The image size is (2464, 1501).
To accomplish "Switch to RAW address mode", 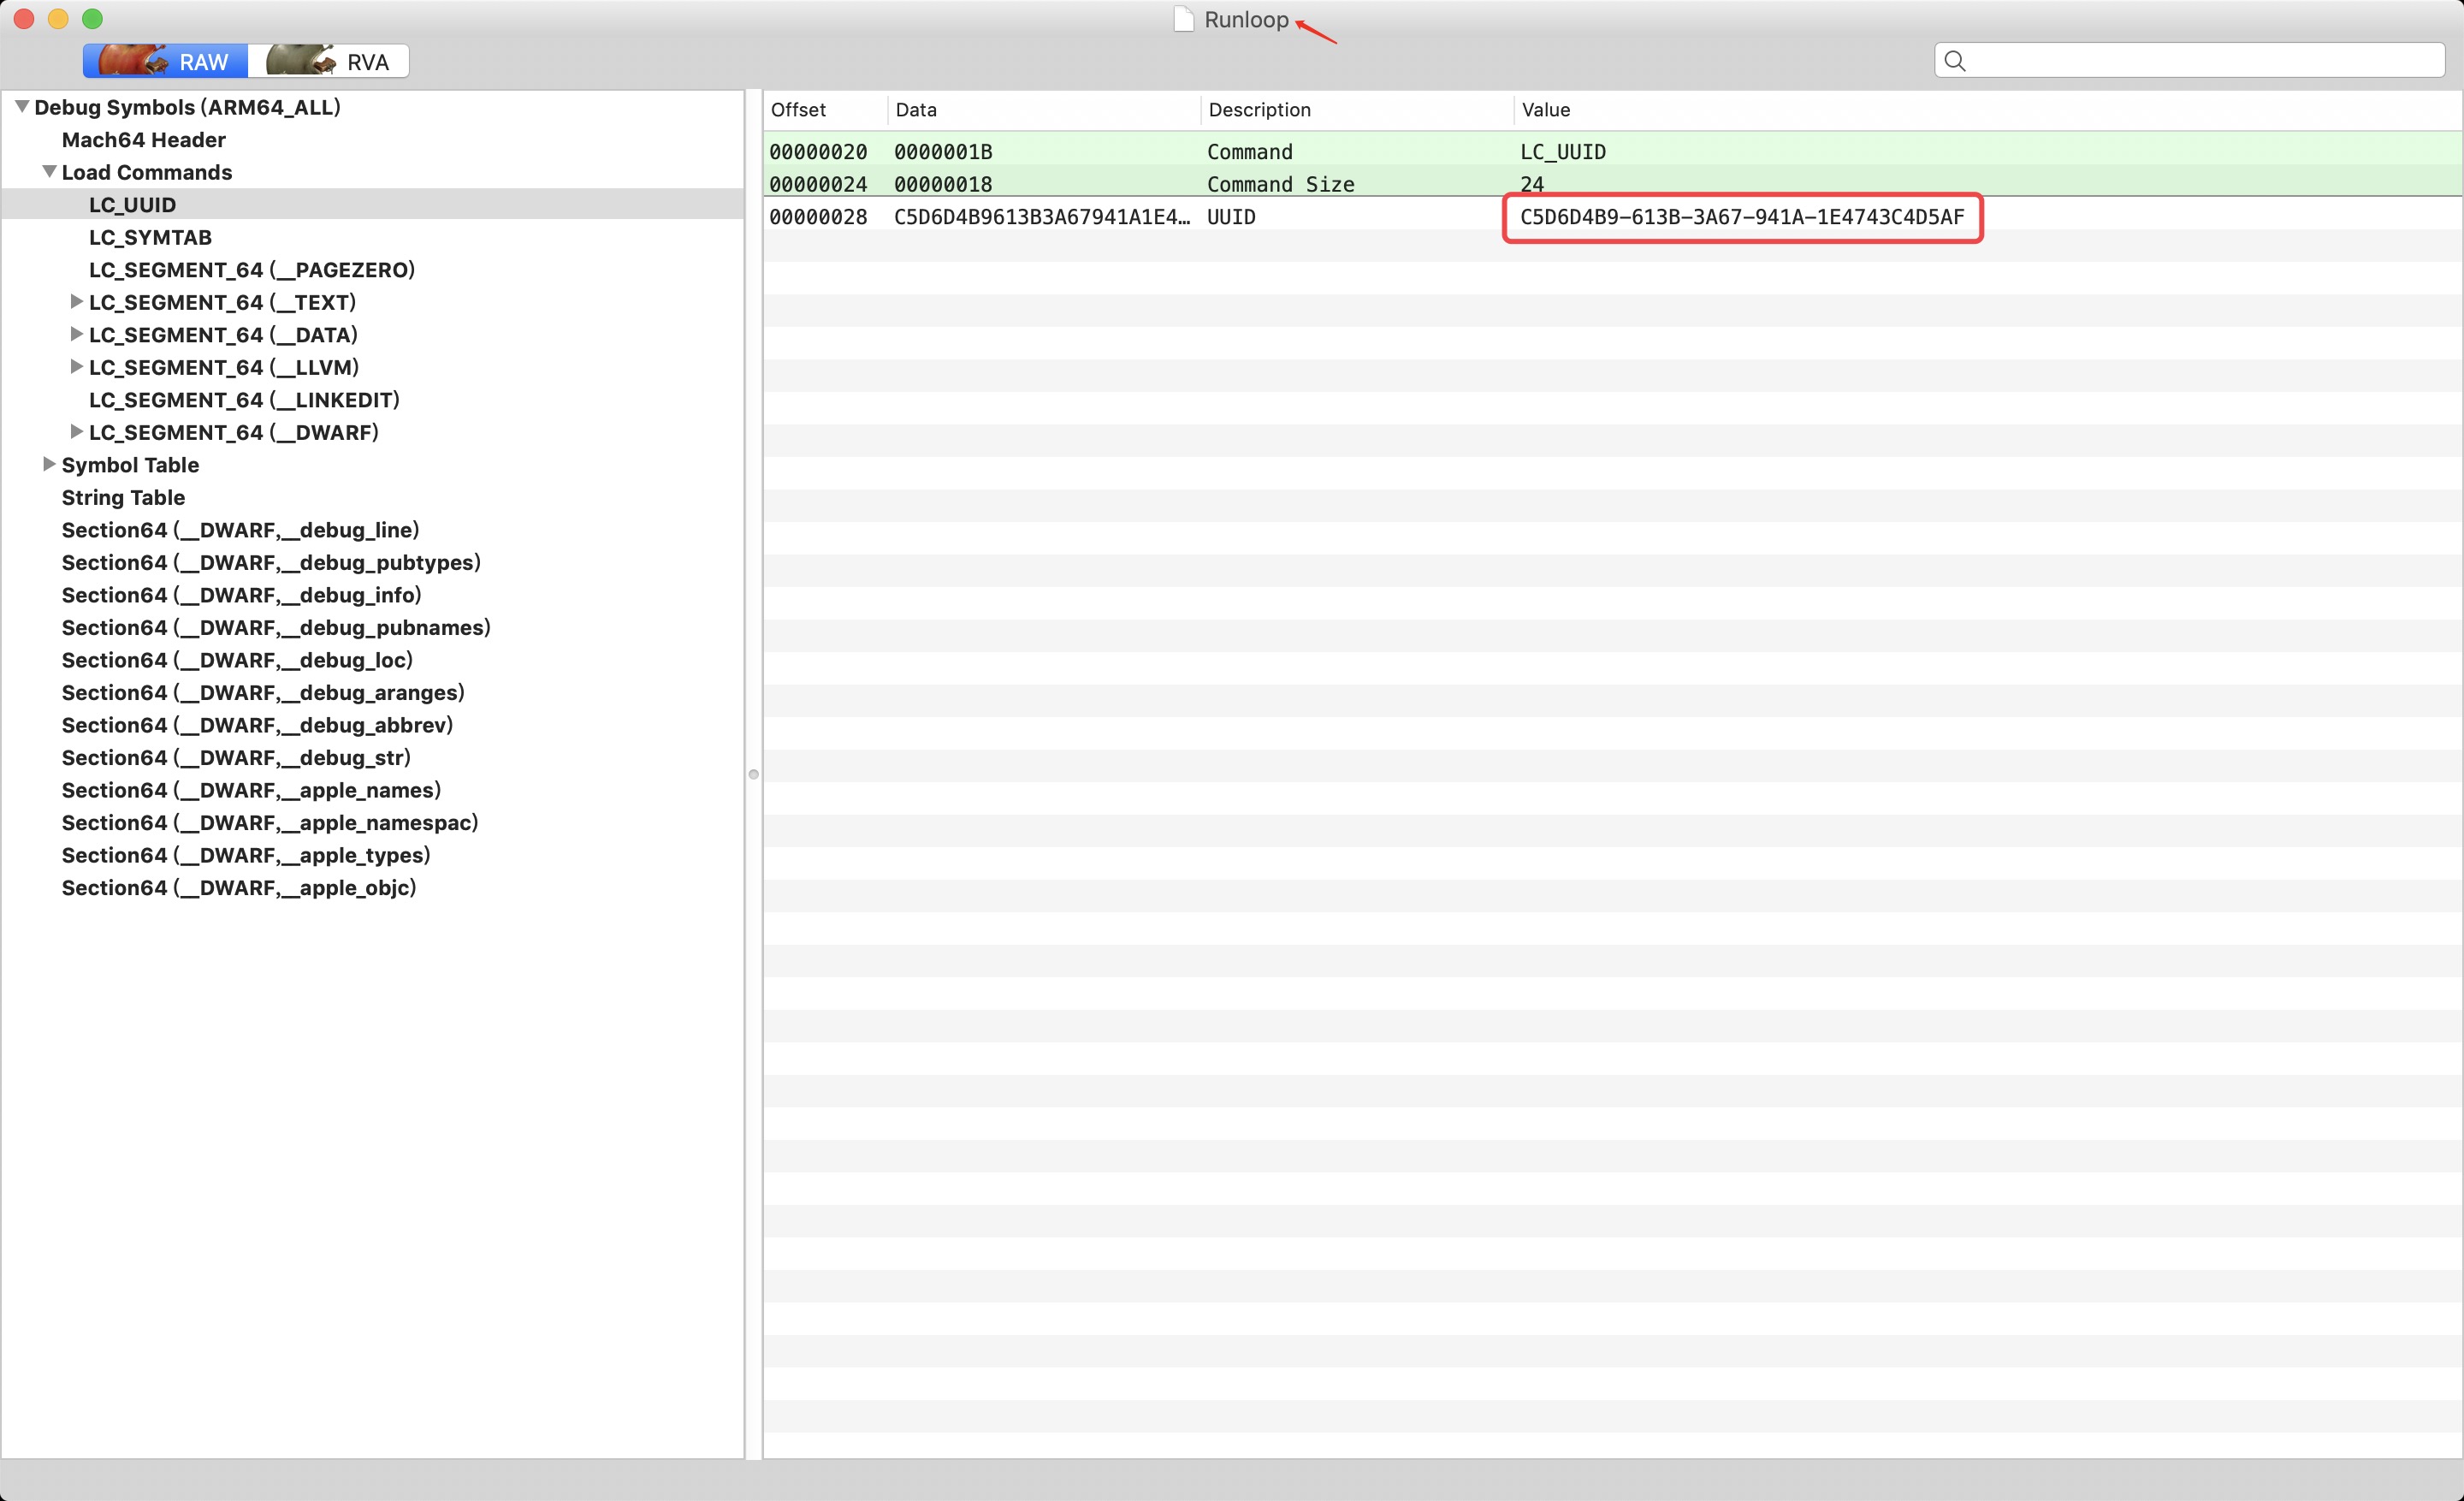I will point(165,61).
